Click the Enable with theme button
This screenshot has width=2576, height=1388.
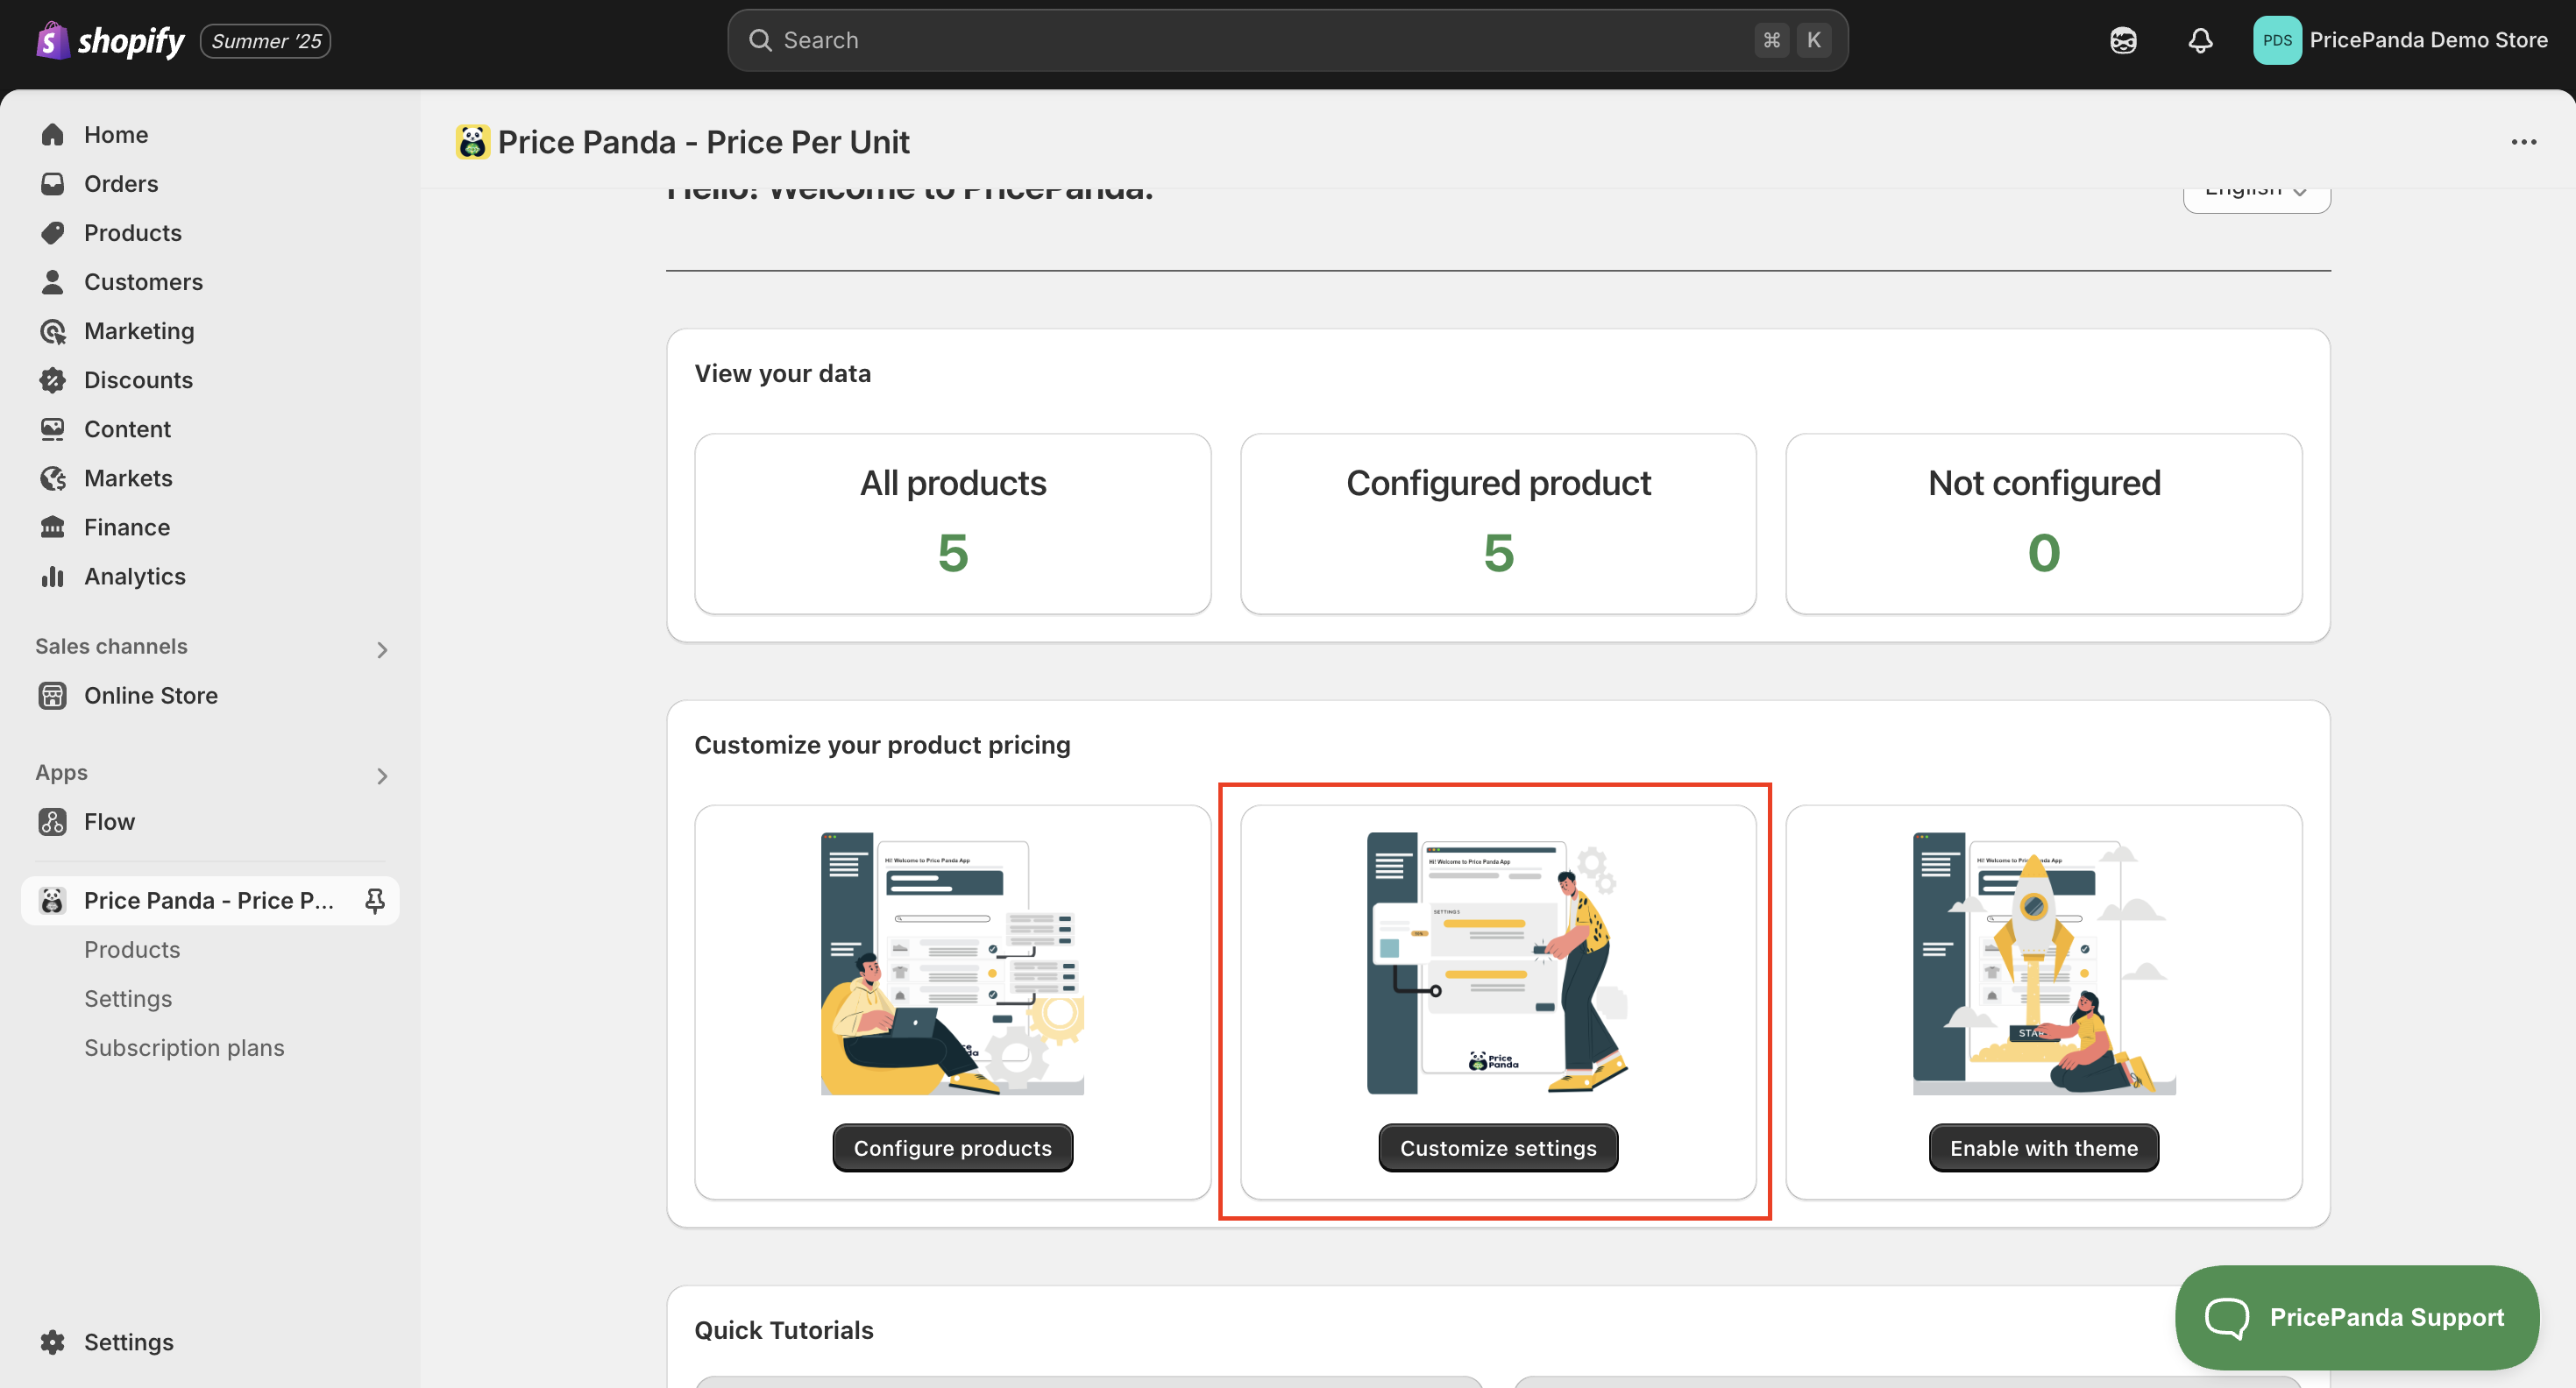click(x=2043, y=1147)
